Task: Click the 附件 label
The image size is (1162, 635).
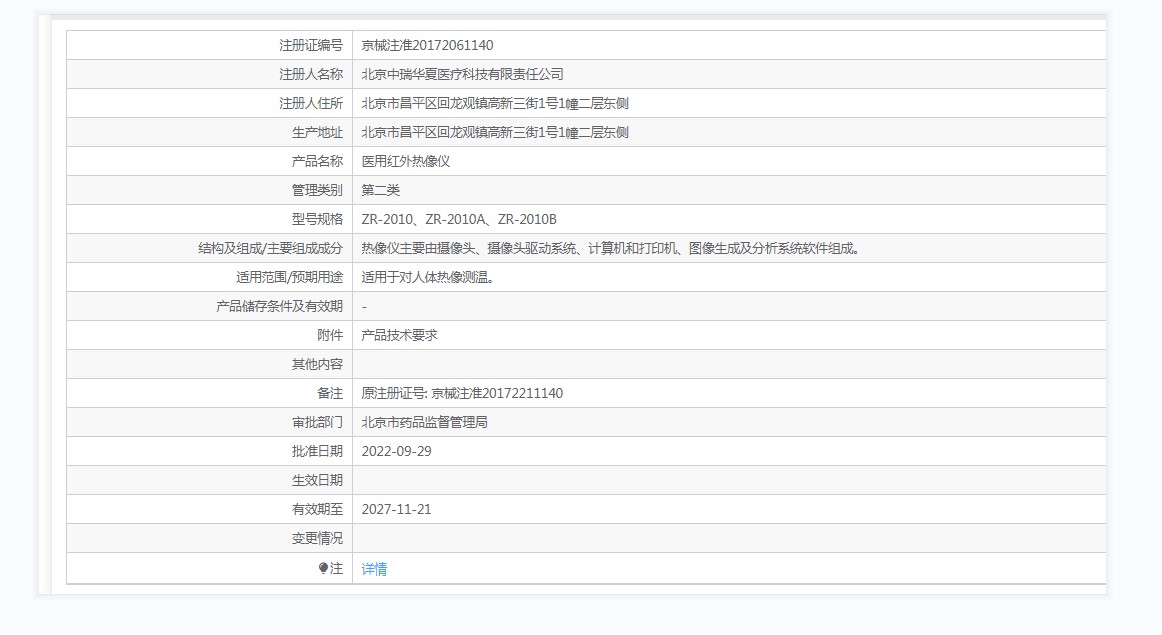Action: tap(330, 335)
